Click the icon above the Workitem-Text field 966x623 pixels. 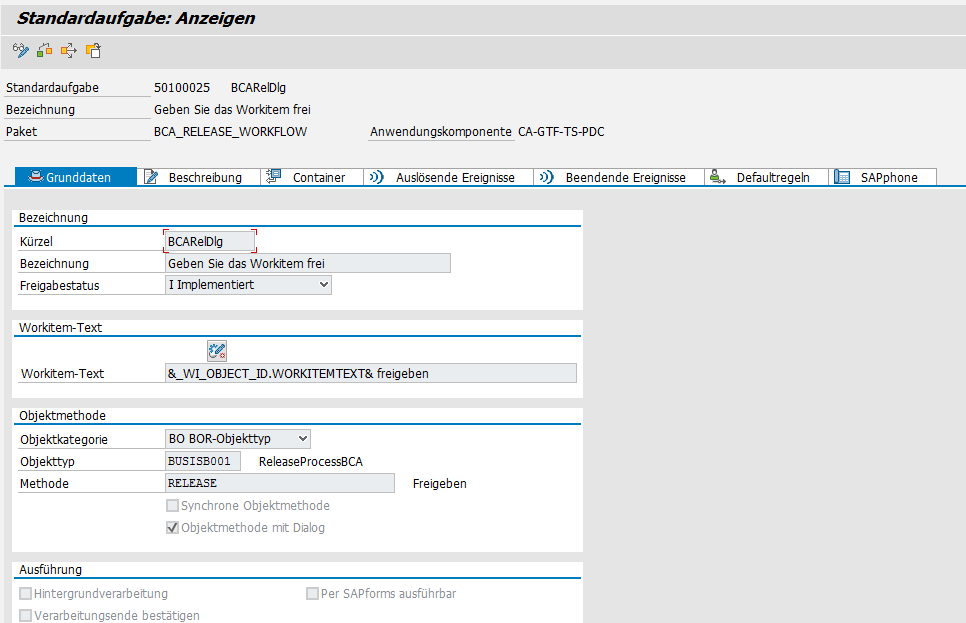pyautogui.click(x=217, y=350)
